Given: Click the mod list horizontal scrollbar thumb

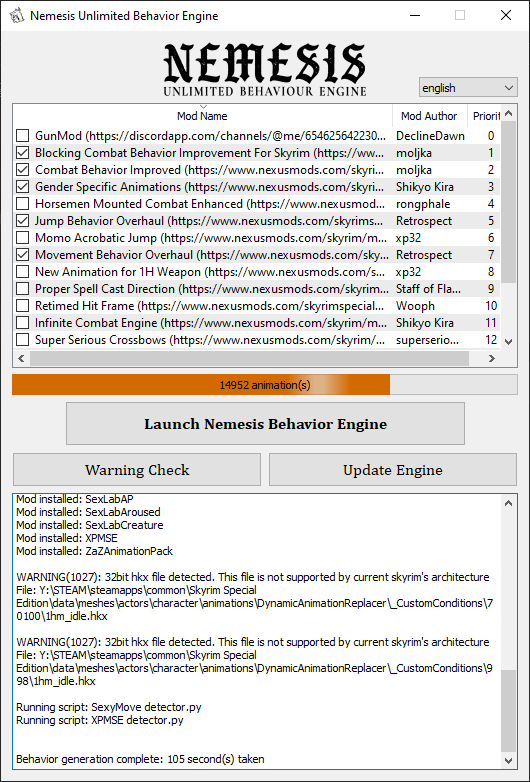Looking at the screenshot, I should [249, 358].
